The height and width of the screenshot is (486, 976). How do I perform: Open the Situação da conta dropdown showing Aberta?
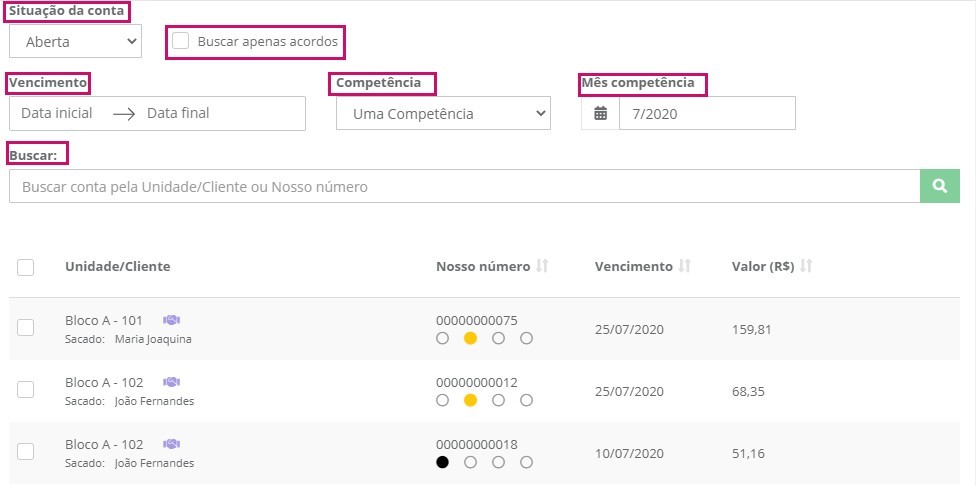point(75,42)
